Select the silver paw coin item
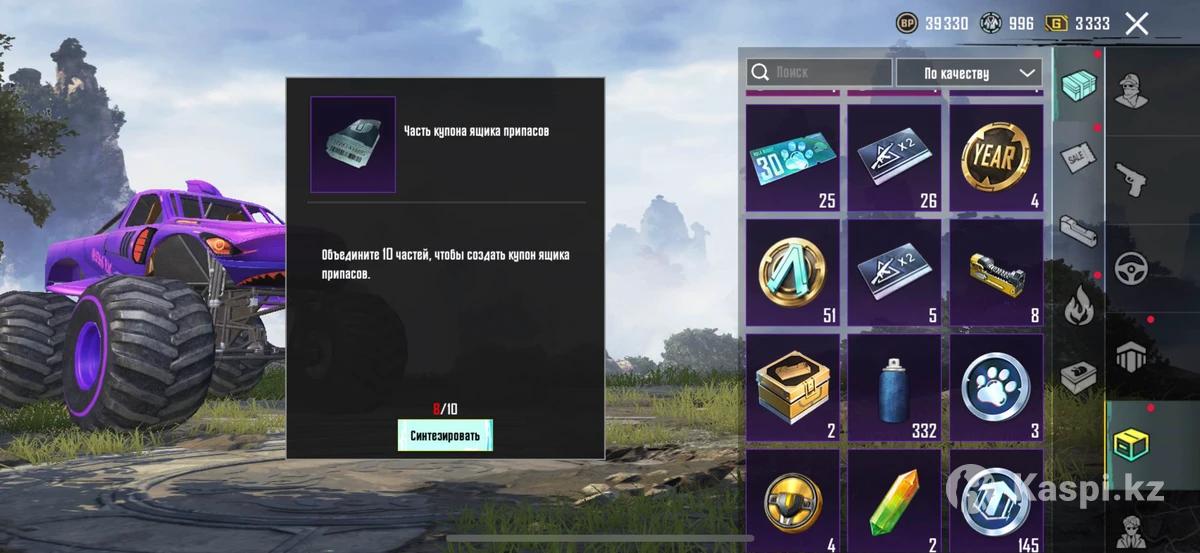 995,387
